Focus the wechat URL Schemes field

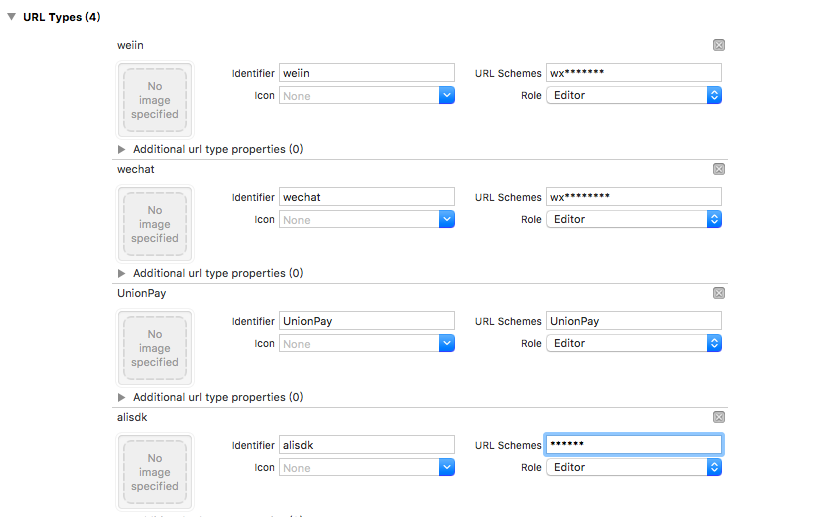click(x=633, y=197)
